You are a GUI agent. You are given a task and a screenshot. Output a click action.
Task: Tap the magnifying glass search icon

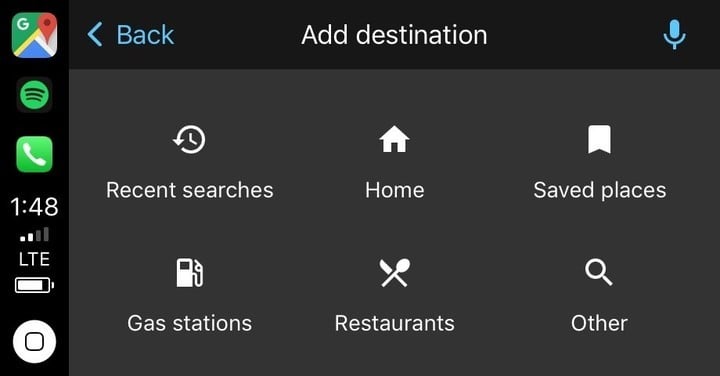pyautogui.click(x=599, y=272)
